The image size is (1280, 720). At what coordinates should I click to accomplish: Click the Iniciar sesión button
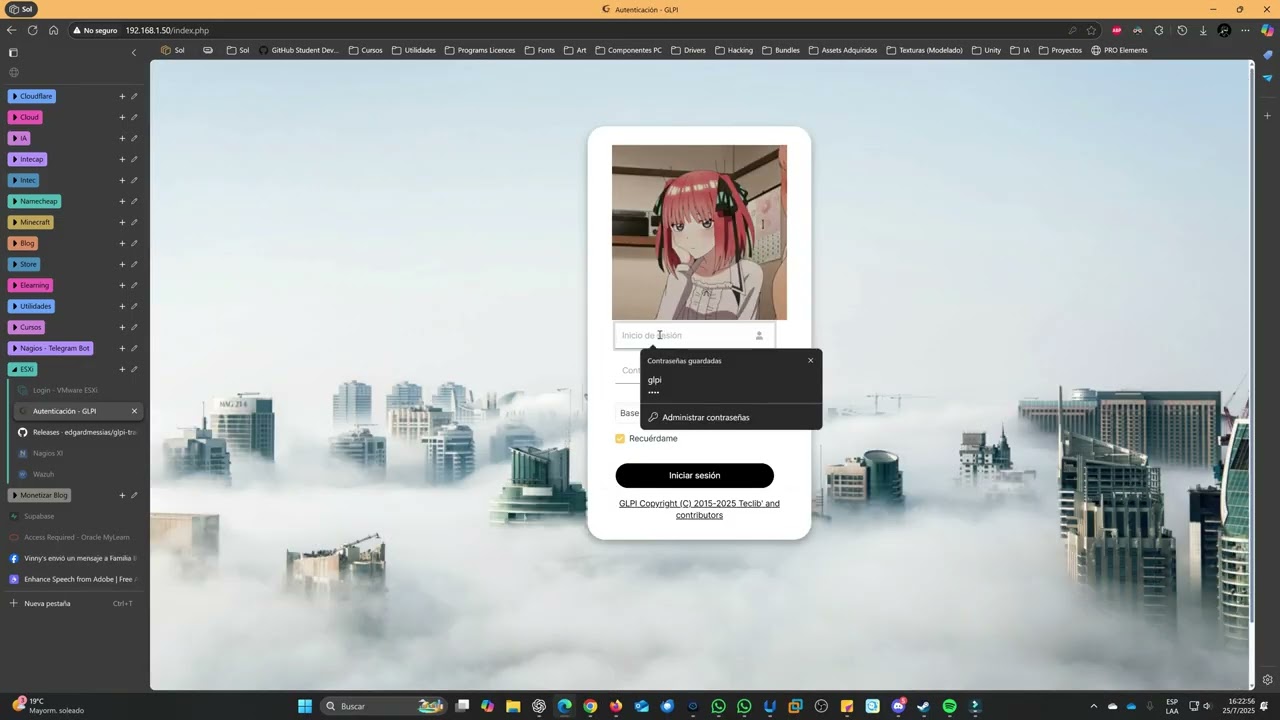(694, 475)
